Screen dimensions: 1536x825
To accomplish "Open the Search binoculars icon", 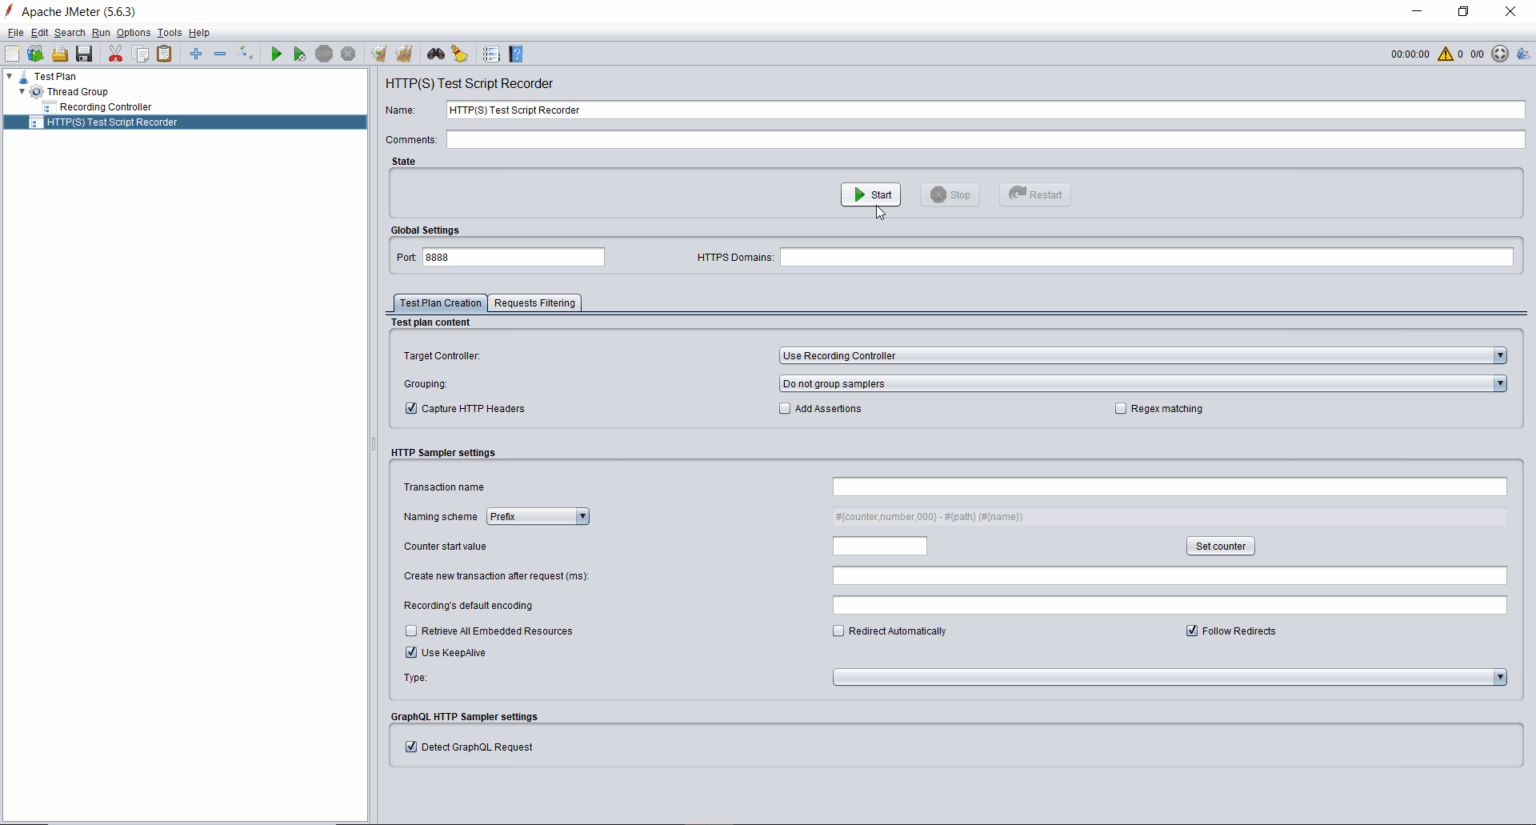I will pos(435,53).
